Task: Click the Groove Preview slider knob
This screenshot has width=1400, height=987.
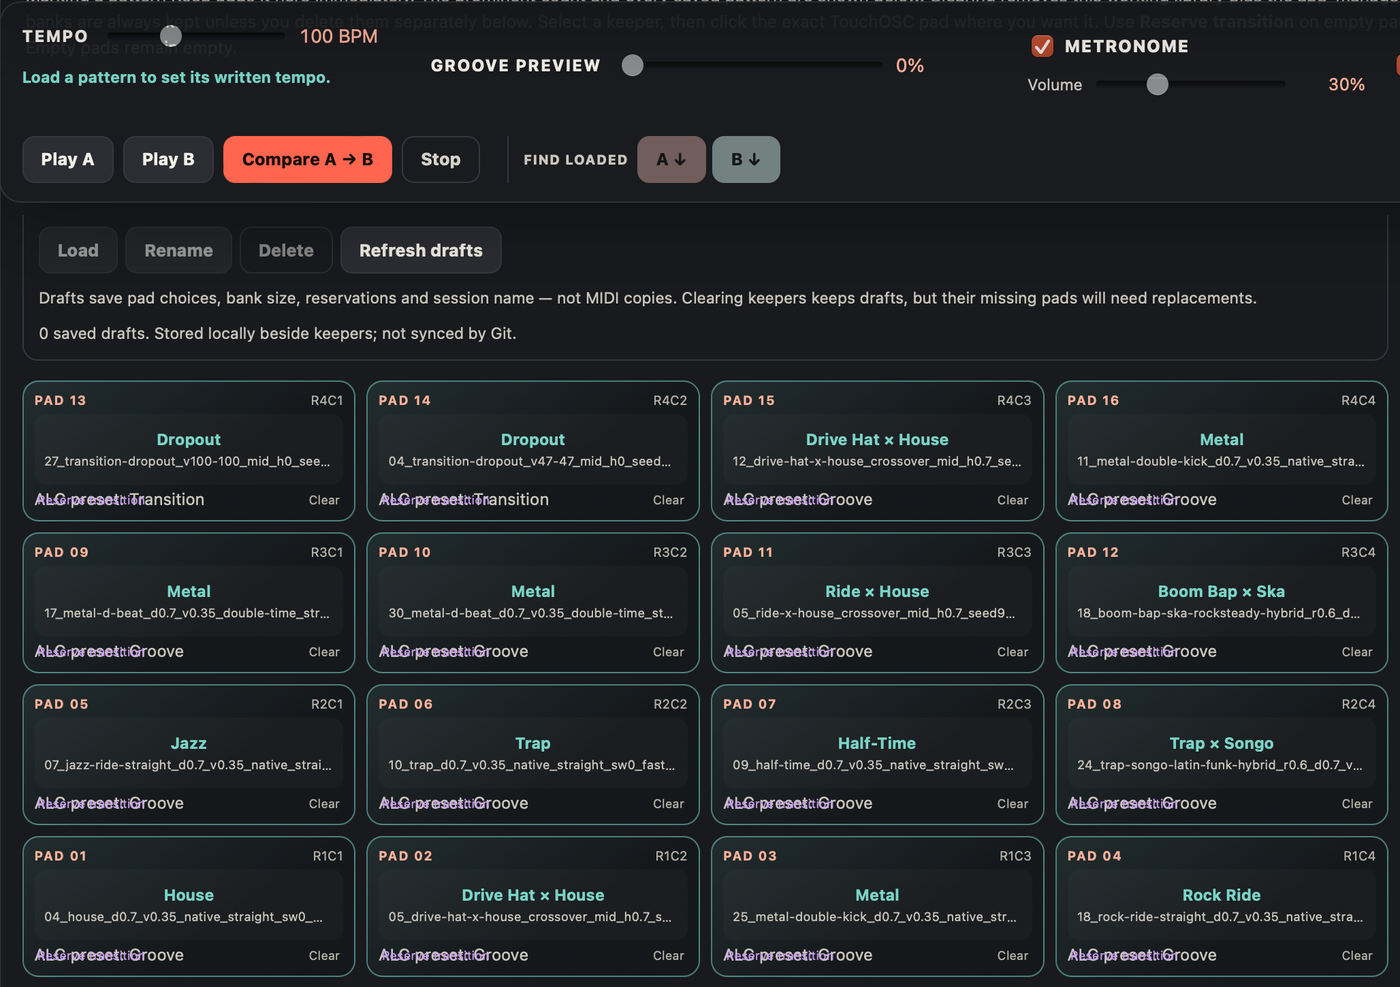Action: click(x=632, y=65)
